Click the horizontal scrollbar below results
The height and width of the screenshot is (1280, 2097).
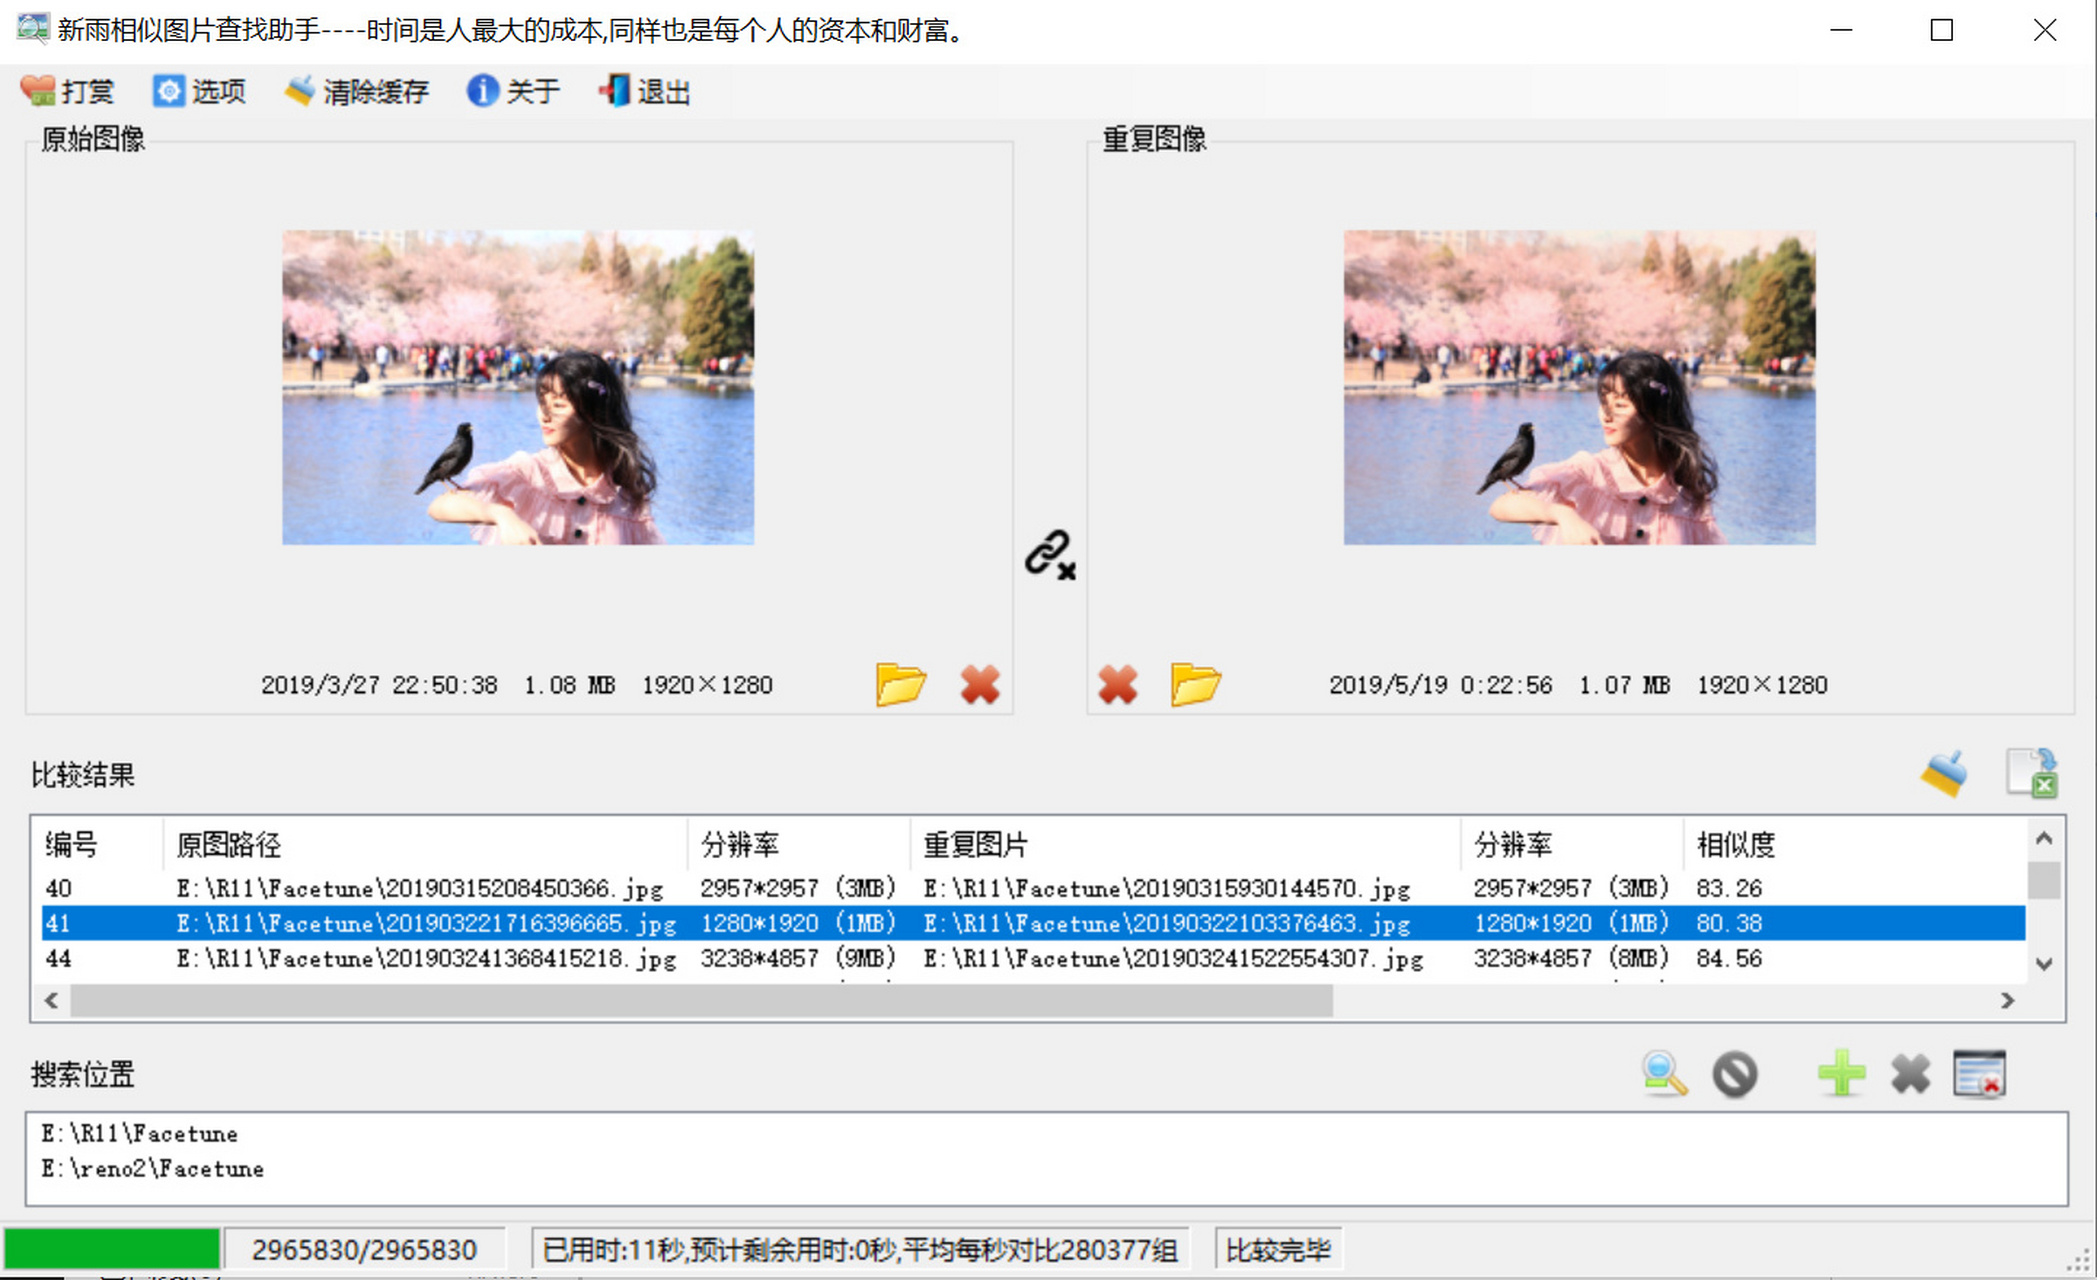(700, 1000)
